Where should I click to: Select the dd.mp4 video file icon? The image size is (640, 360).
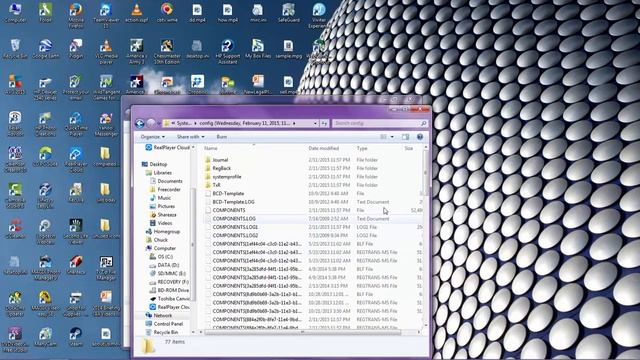197,12
